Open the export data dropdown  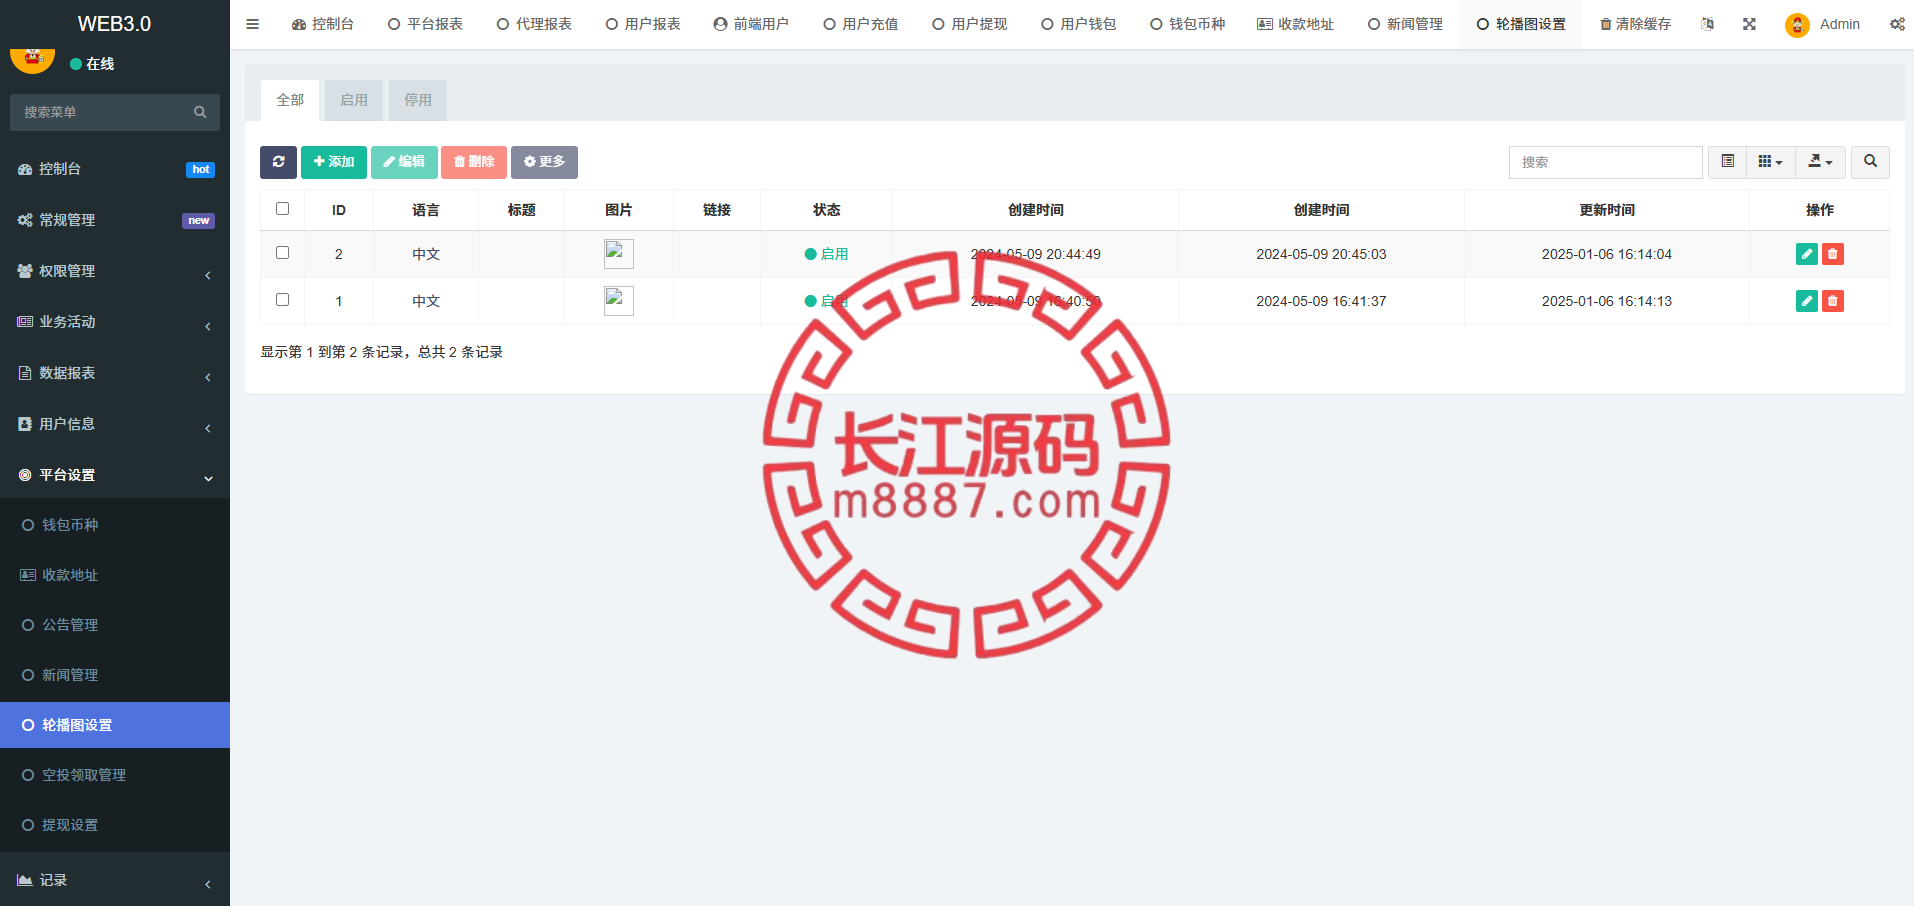click(1820, 162)
